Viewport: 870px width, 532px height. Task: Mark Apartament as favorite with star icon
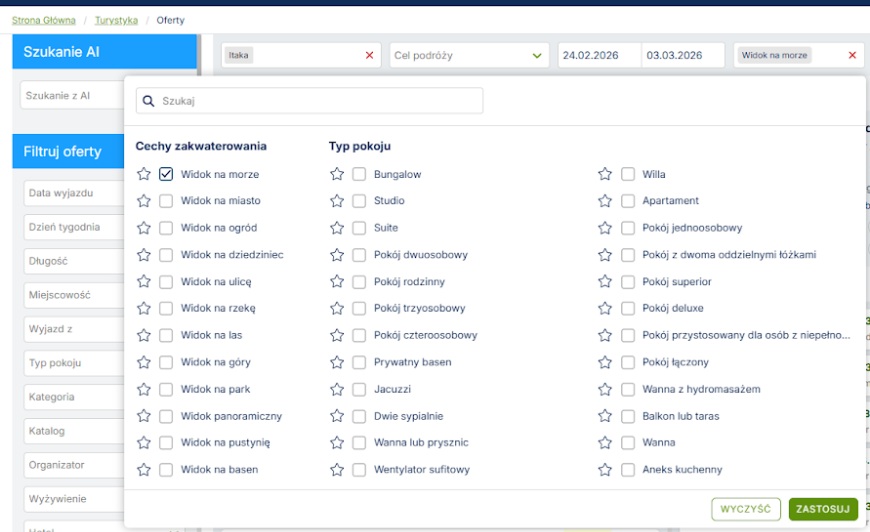point(605,201)
